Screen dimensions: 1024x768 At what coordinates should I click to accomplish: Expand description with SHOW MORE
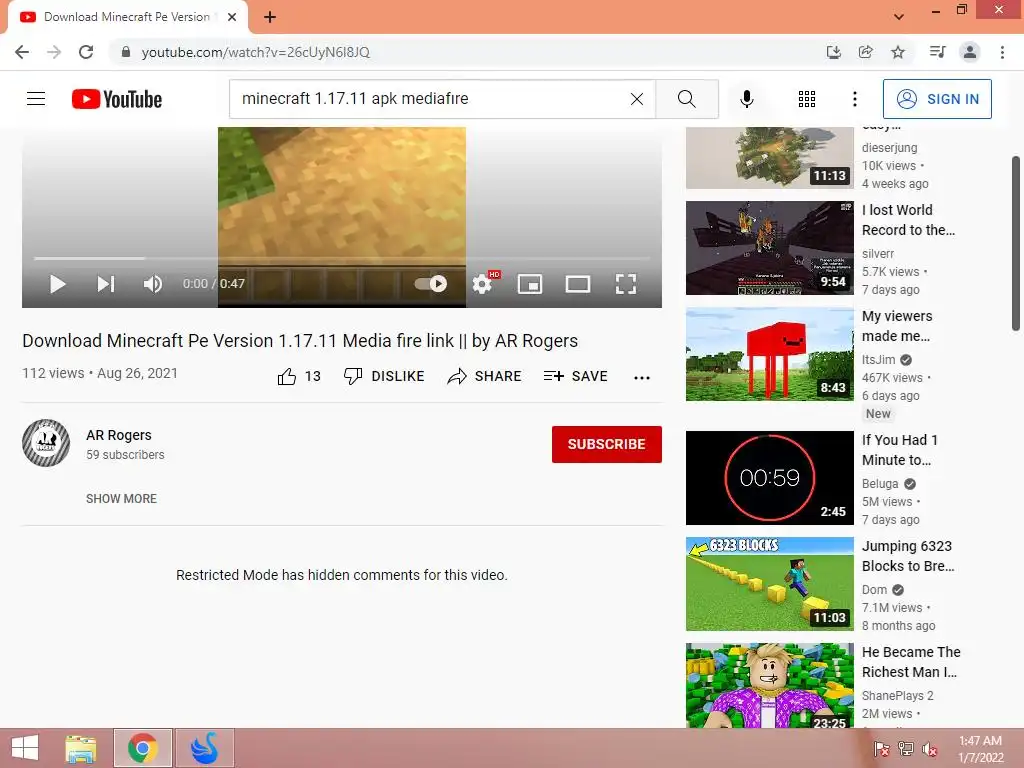coord(121,498)
